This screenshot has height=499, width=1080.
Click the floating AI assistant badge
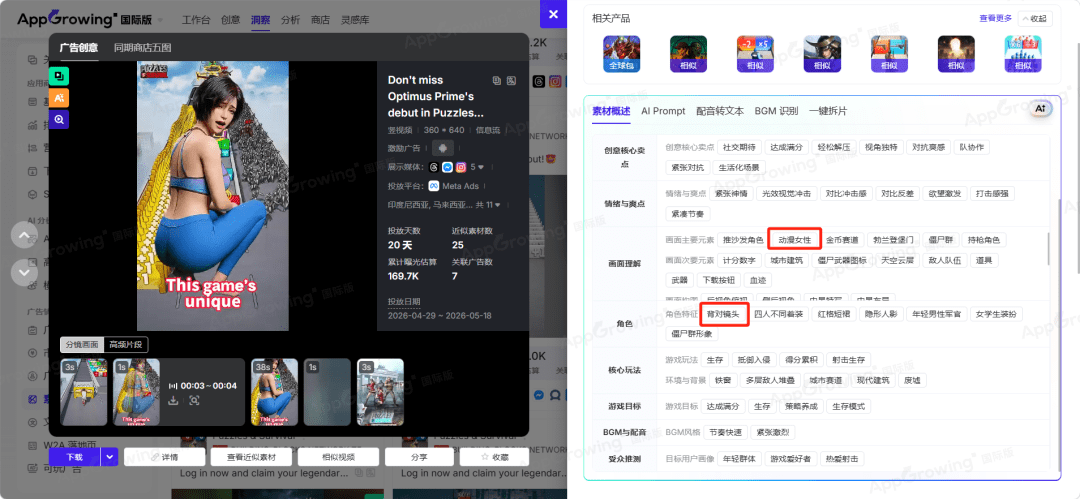point(1040,109)
